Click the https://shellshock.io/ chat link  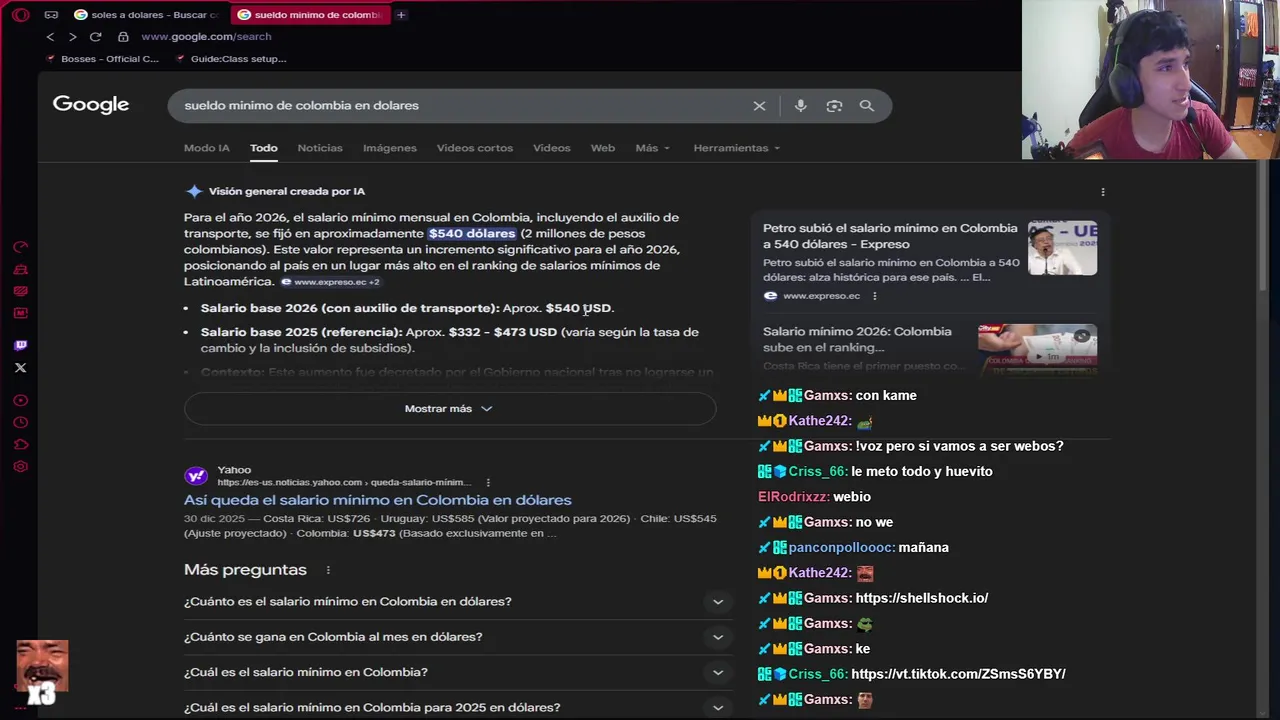922,598
